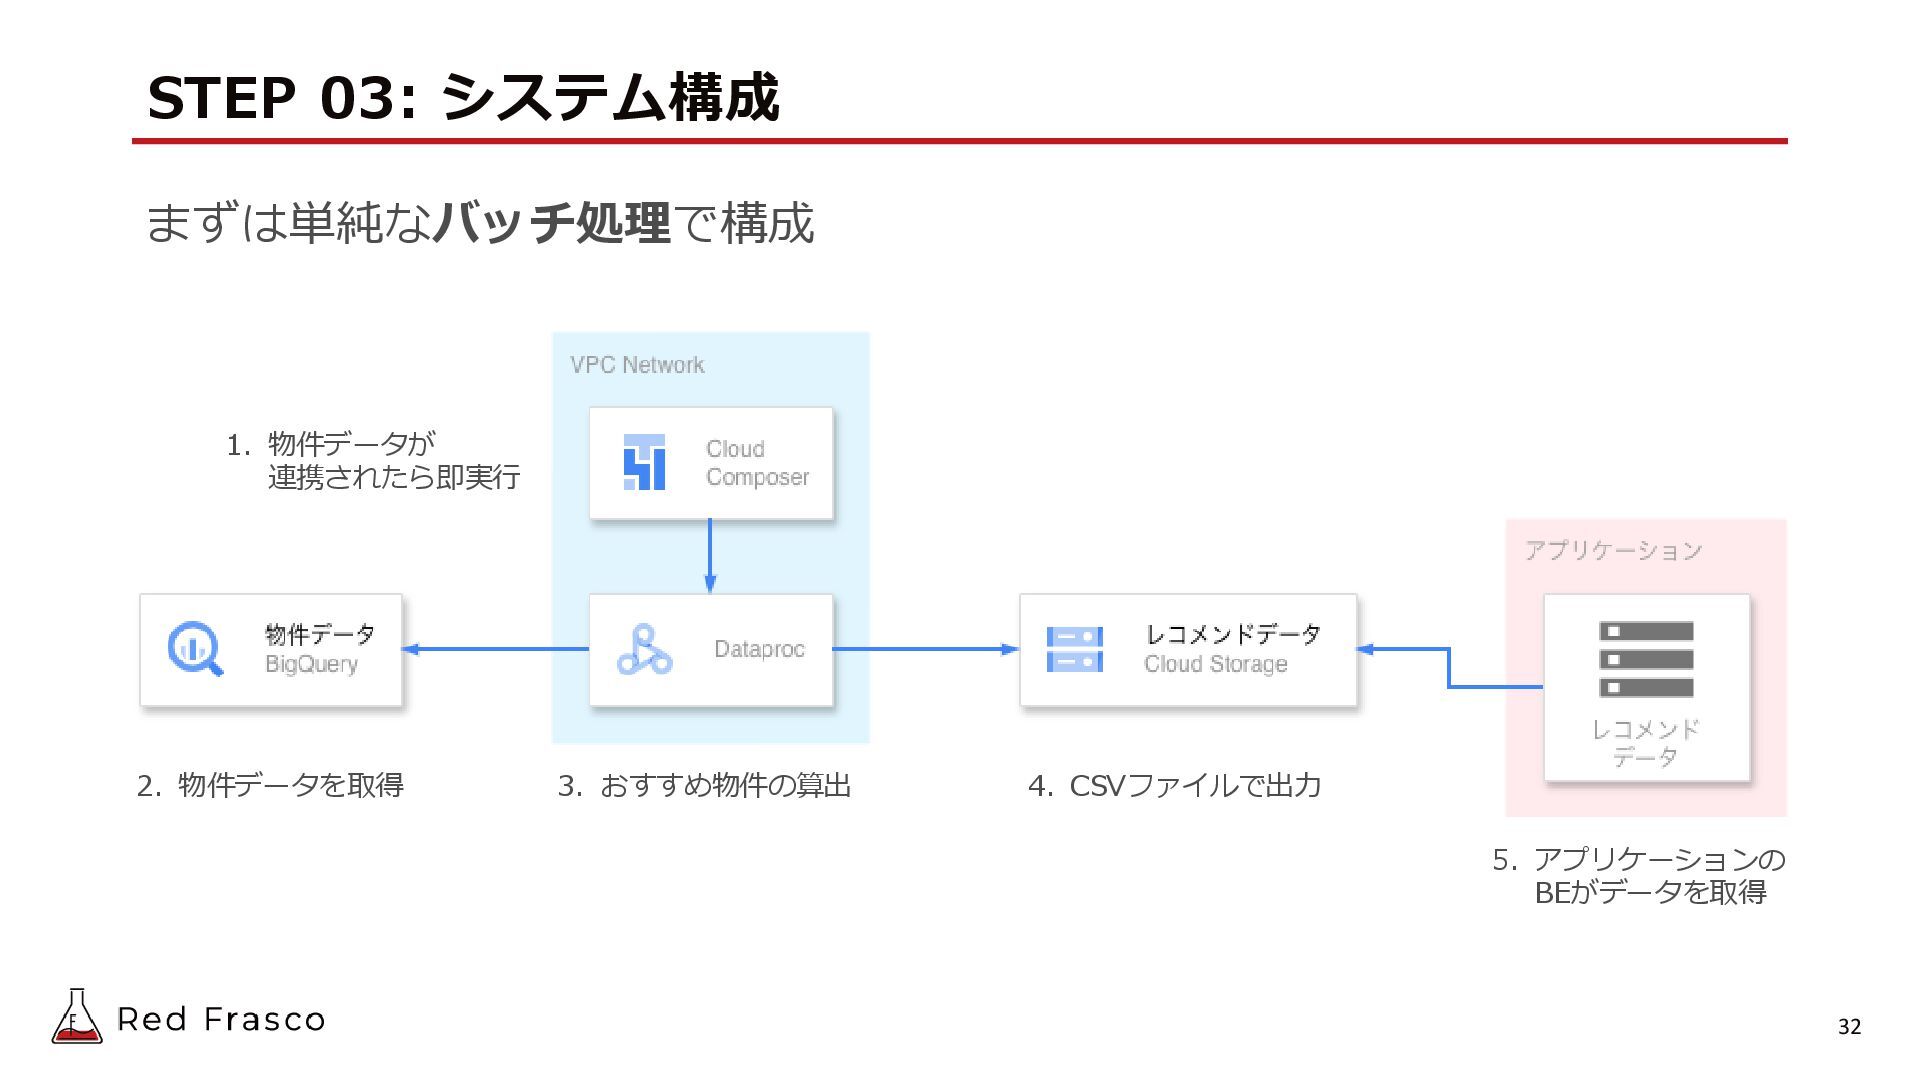
Task: Click the レコメンドデータ Cloud Storage label
Action: tap(1232, 648)
